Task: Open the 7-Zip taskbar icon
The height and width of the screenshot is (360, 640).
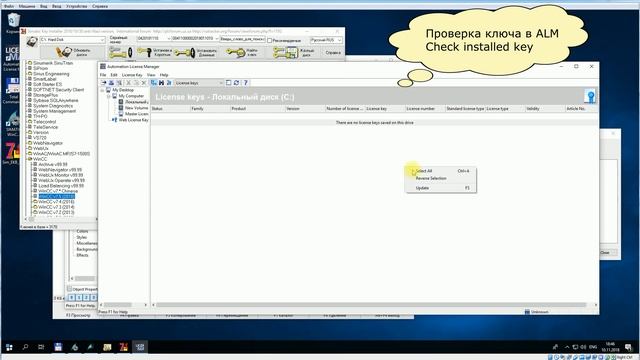Action: point(123,347)
